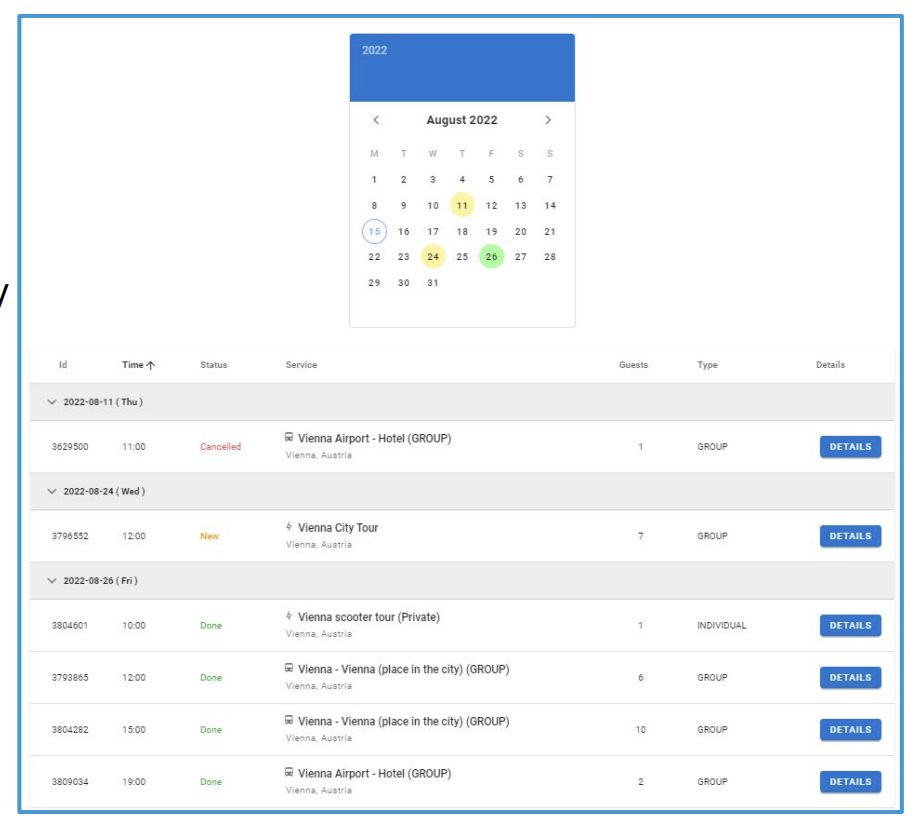Viewport: 922px width, 824px height.
Task: Click bus icon of 15:00 Vienna transfer
Action: point(289,720)
